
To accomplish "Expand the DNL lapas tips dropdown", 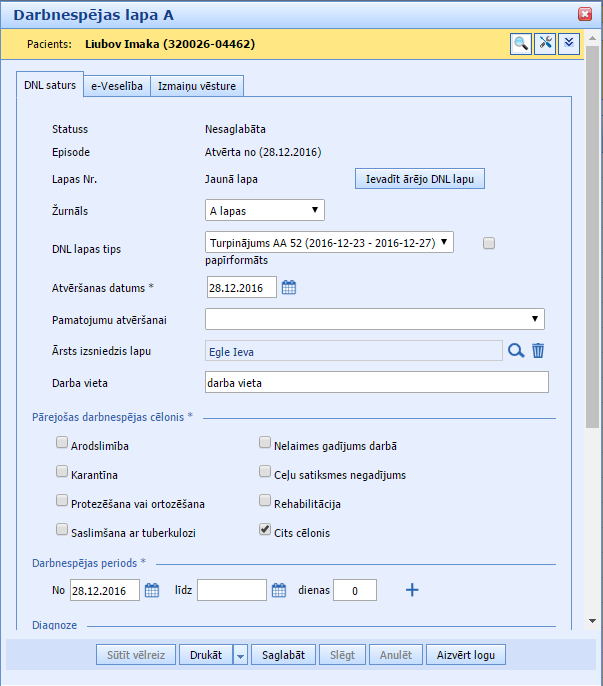I will [329, 242].
